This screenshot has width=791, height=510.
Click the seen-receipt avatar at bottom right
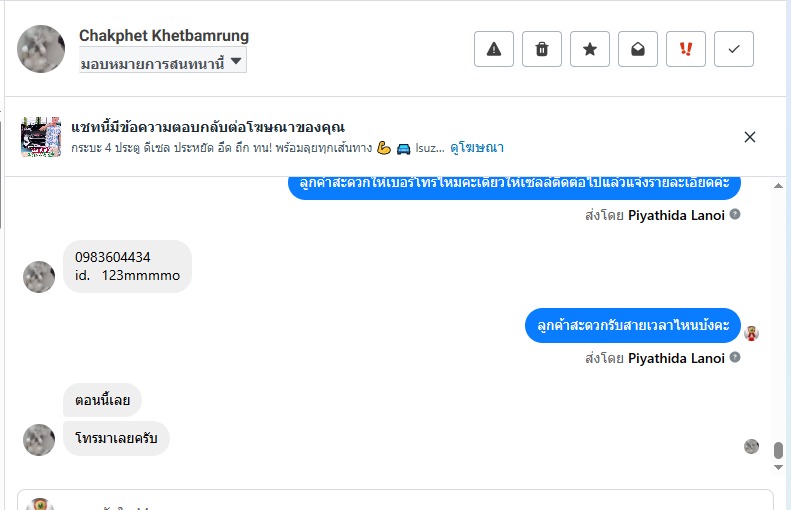[x=751, y=446]
